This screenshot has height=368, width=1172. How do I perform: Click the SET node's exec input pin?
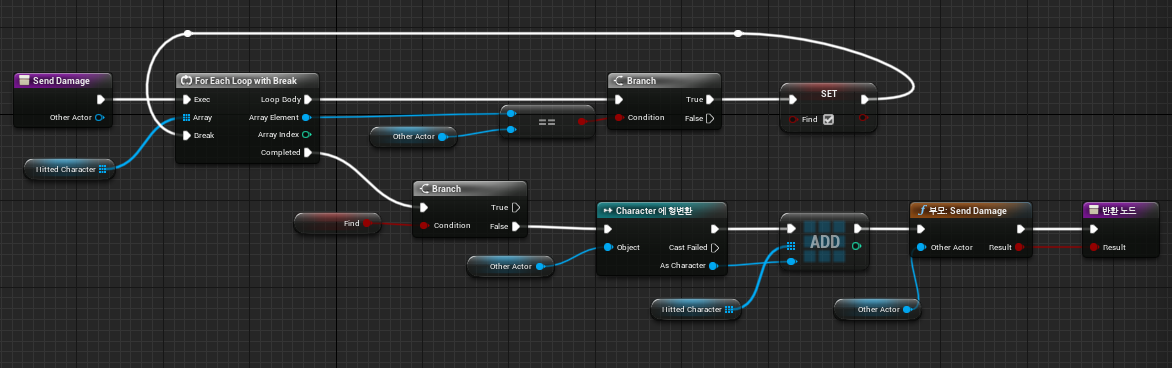tap(793, 99)
